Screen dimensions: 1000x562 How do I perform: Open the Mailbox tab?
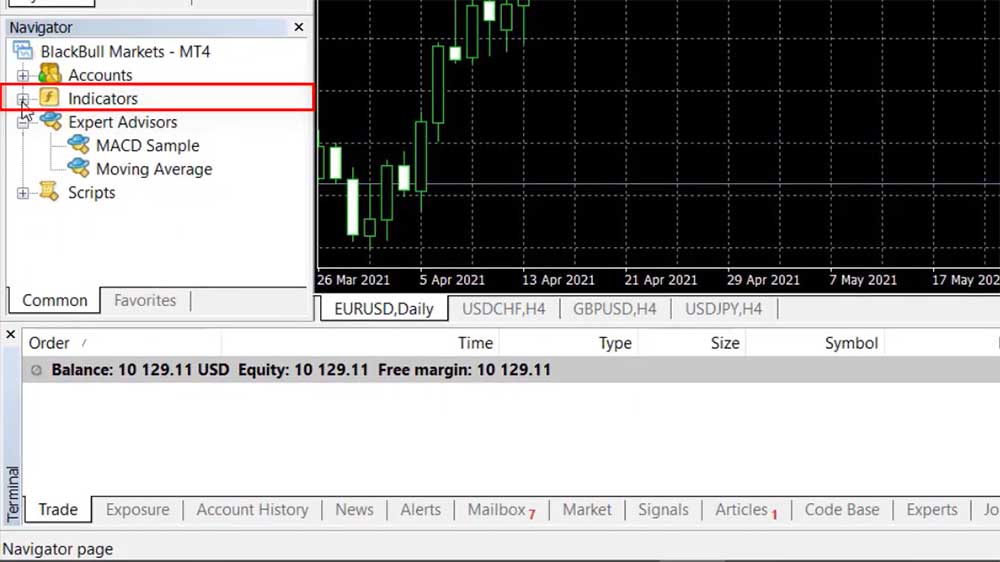[497, 509]
